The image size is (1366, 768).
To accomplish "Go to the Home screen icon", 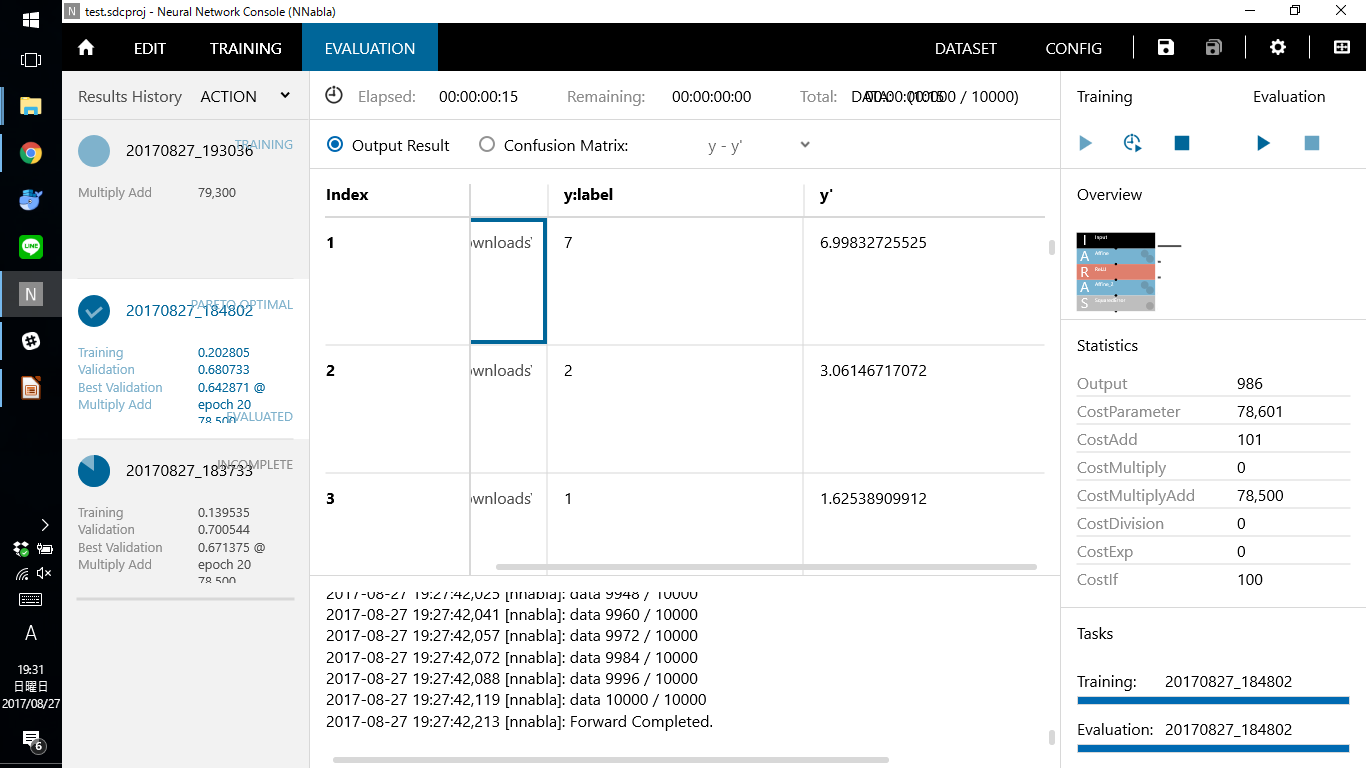I will (x=86, y=48).
